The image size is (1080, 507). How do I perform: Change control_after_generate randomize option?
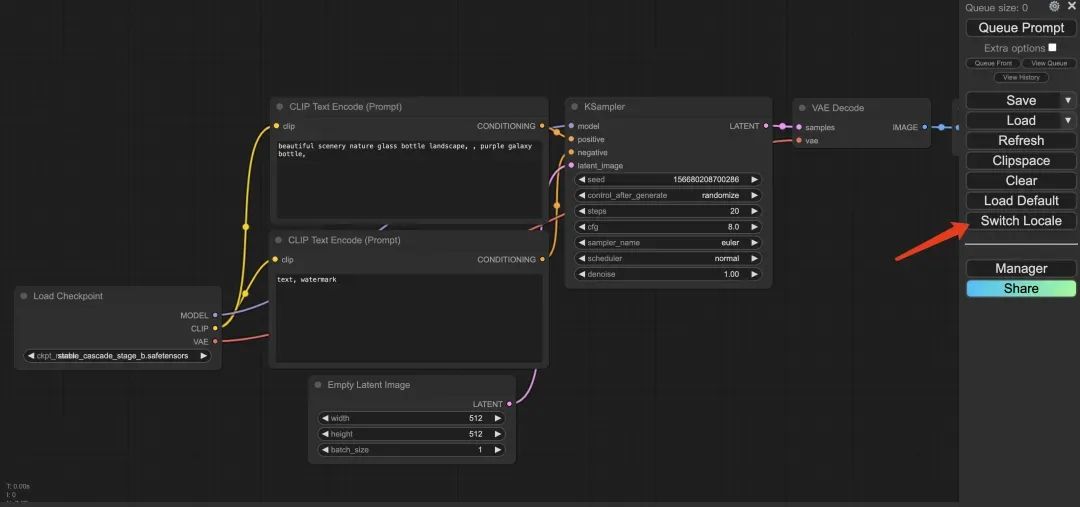pos(667,195)
